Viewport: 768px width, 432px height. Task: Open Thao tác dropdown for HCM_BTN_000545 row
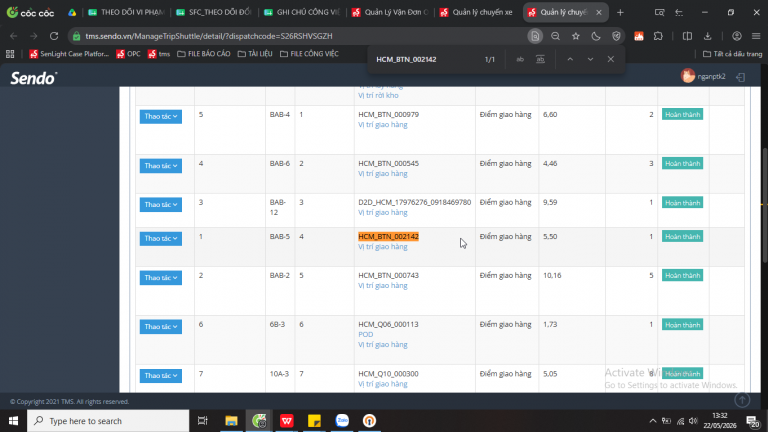161,166
